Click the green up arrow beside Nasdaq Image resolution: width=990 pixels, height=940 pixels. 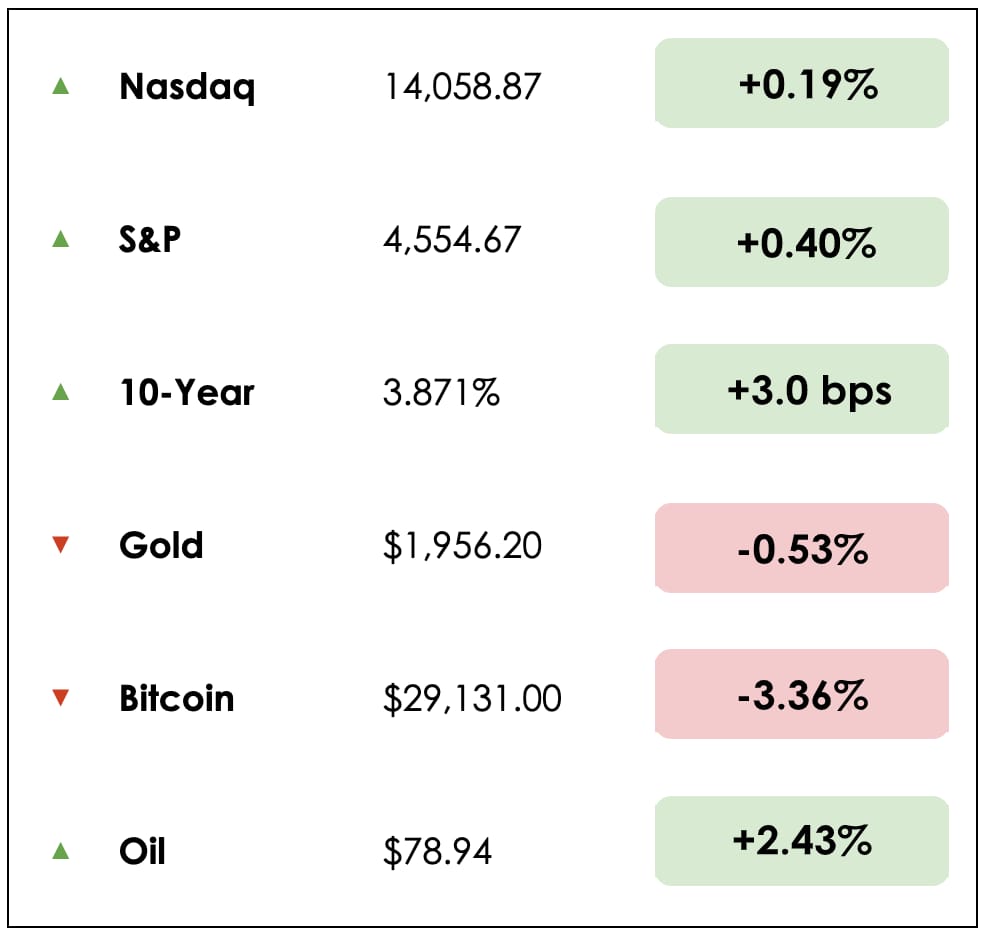click(60, 87)
